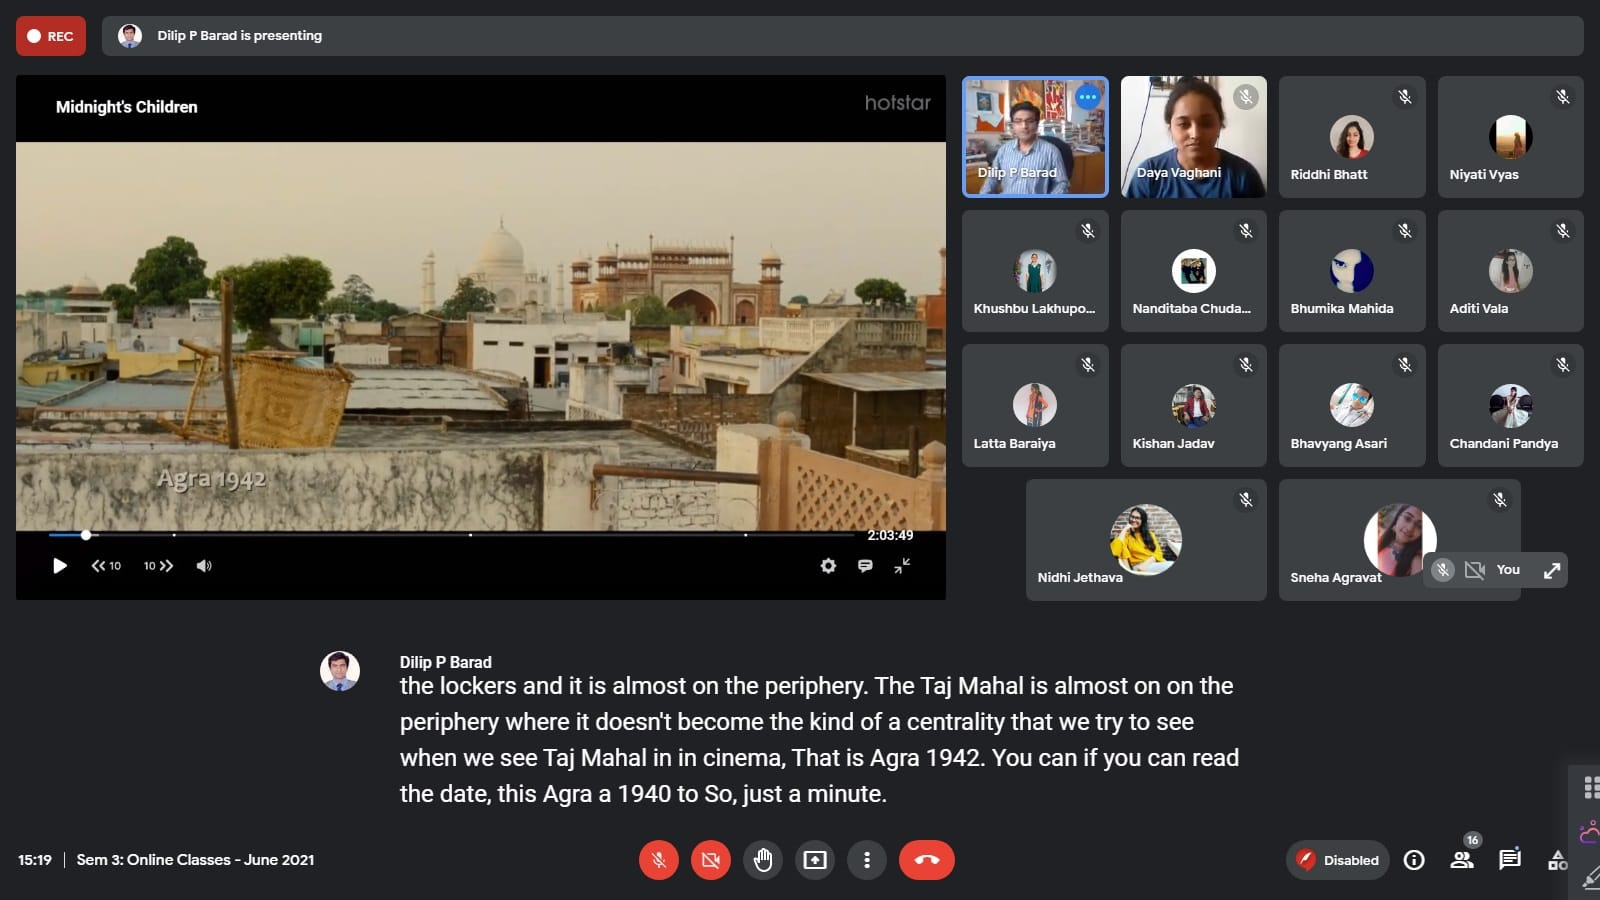The height and width of the screenshot is (900, 1600).
Task: Click muted mic icon on Niyati Vyas tile
Action: [1563, 97]
